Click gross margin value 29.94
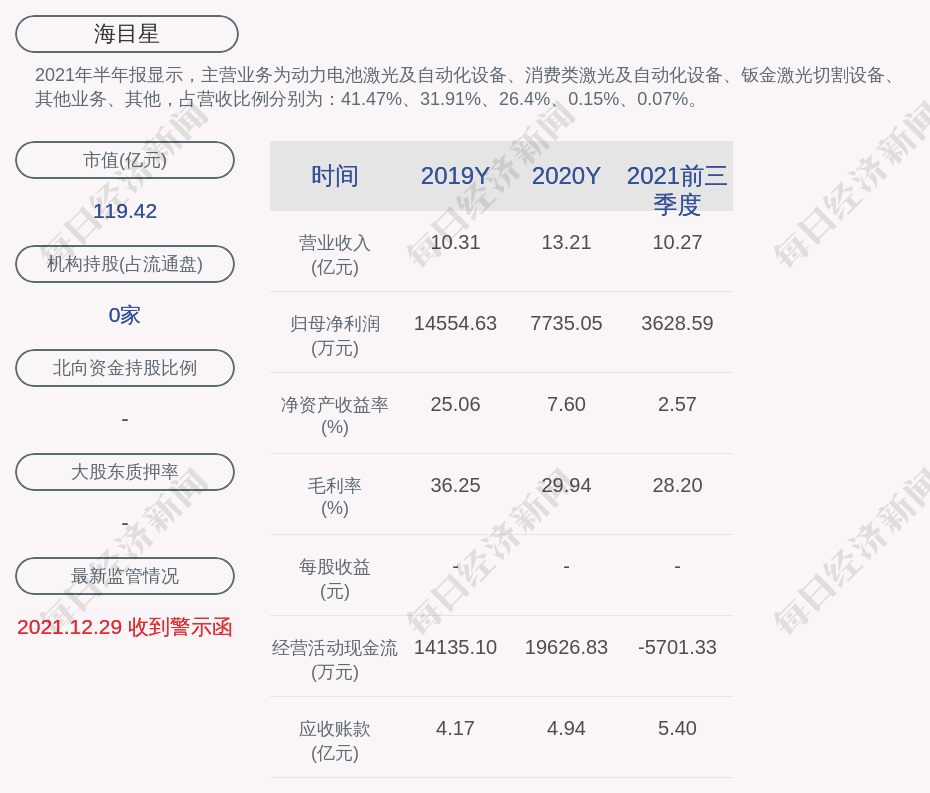The height and width of the screenshot is (793, 930). click(x=566, y=485)
